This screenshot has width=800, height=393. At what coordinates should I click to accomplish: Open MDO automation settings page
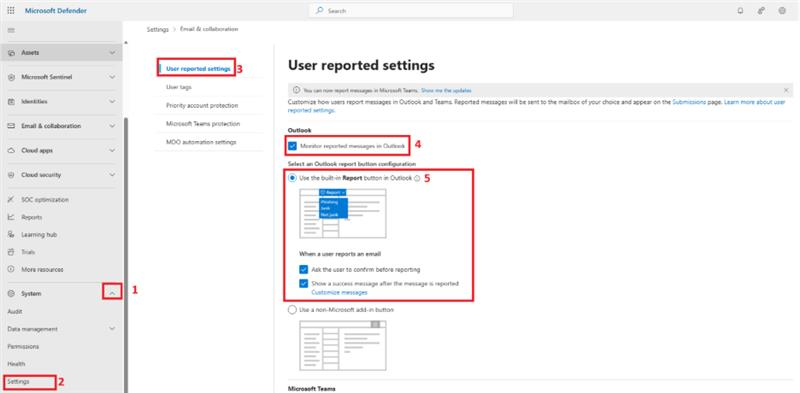point(201,142)
